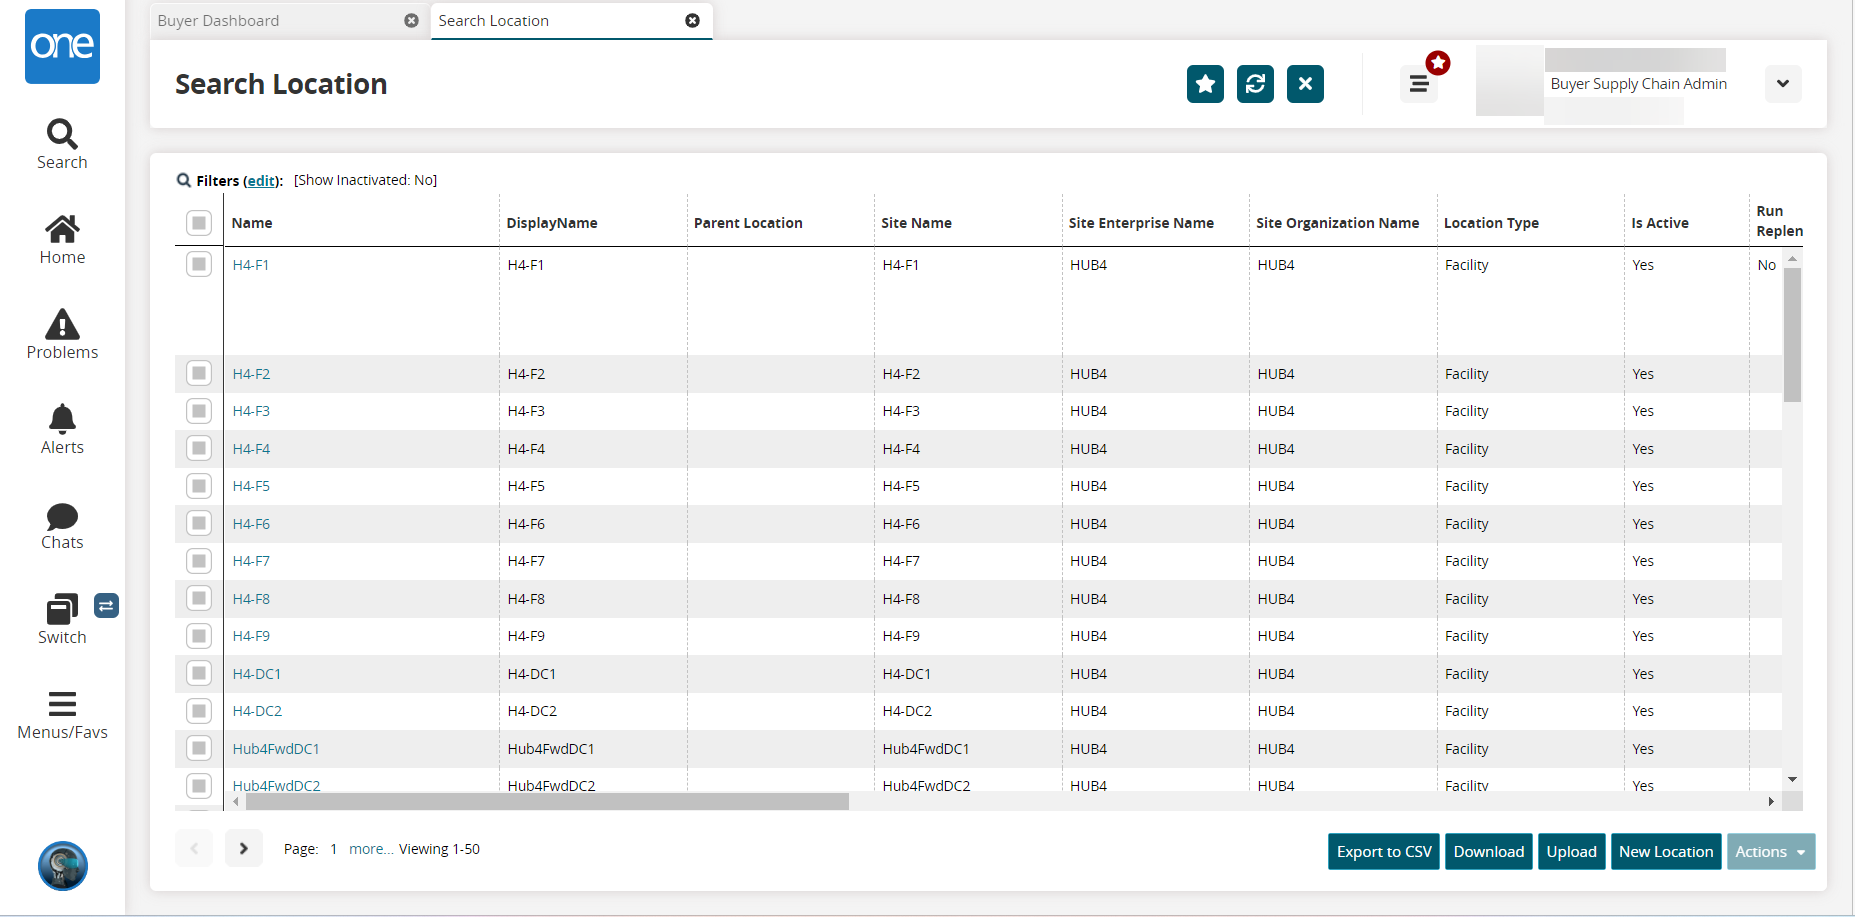The width and height of the screenshot is (1855, 917).
Task: Sort by Parent Location column header
Action: tap(748, 223)
